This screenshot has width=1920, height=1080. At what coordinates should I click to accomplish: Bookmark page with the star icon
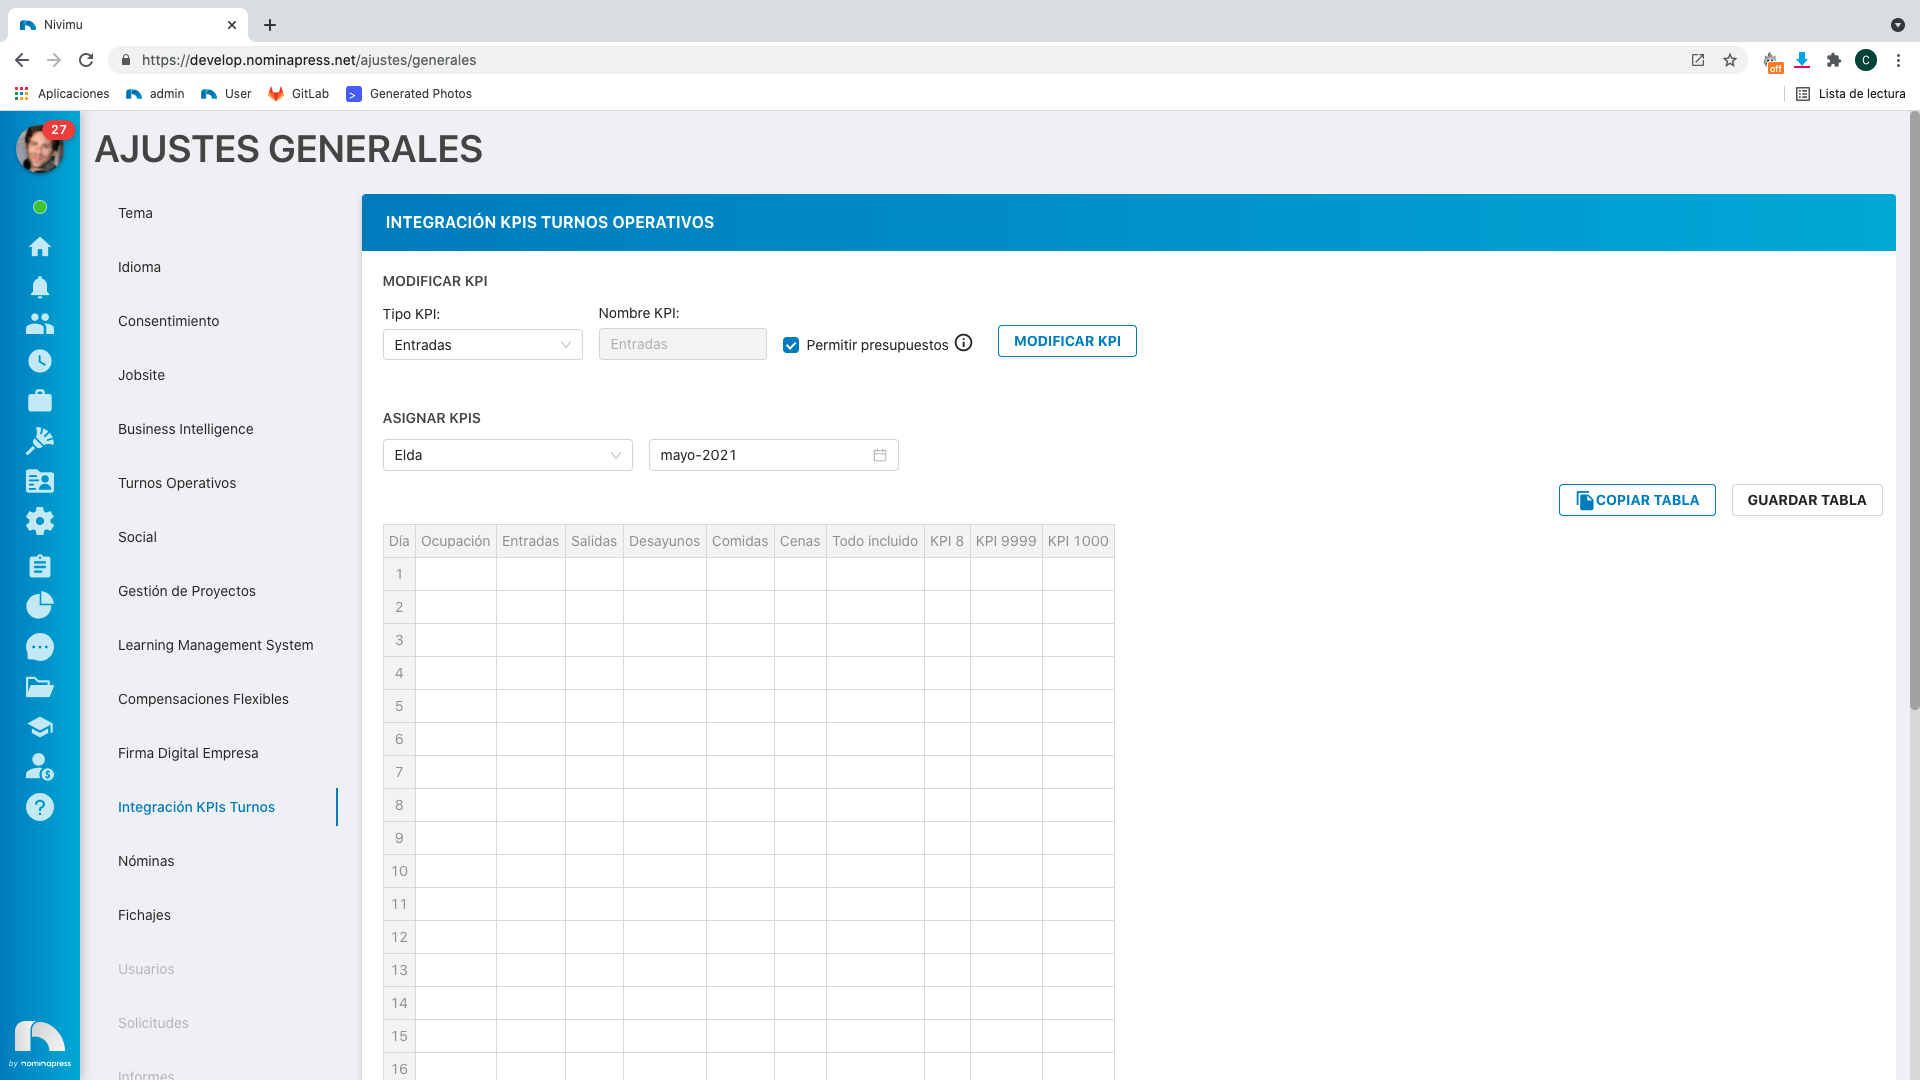pyautogui.click(x=1730, y=60)
